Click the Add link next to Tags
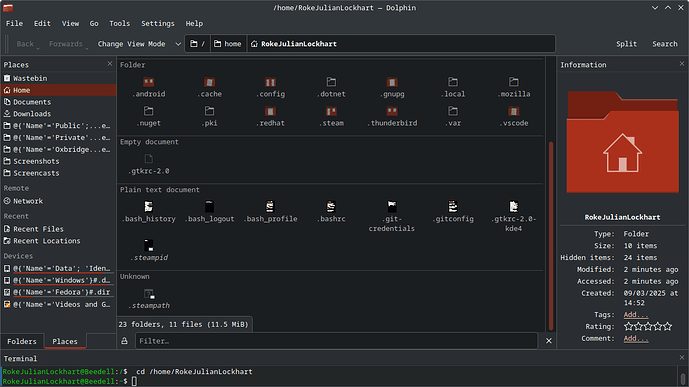The height and width of the screenshot is (387, 689). pyautogui.click(x=635, y=315)
